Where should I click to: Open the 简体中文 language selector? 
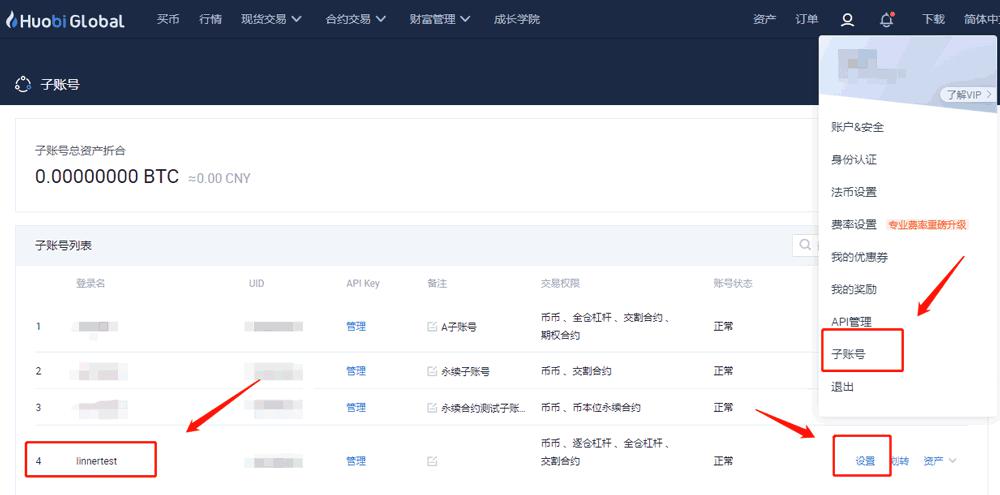click(x=982, y=19)
